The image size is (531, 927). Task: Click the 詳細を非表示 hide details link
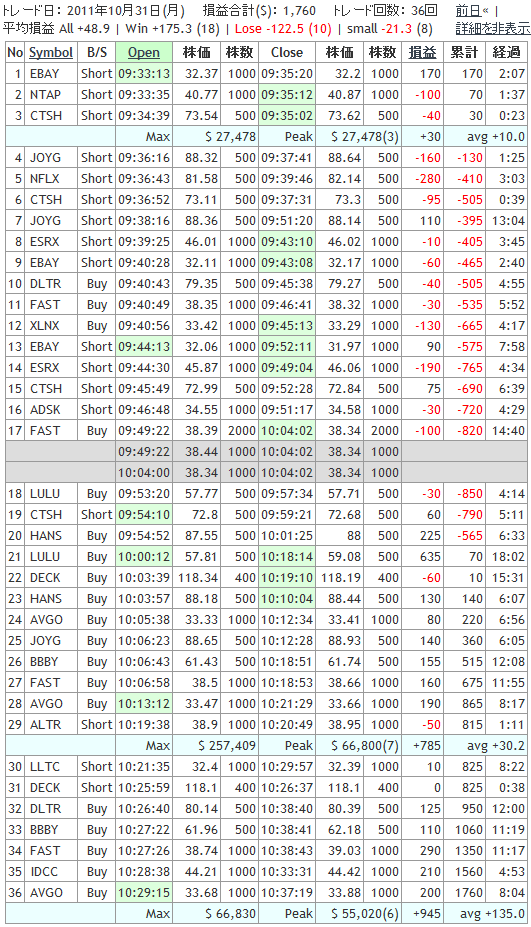point(493,28)
